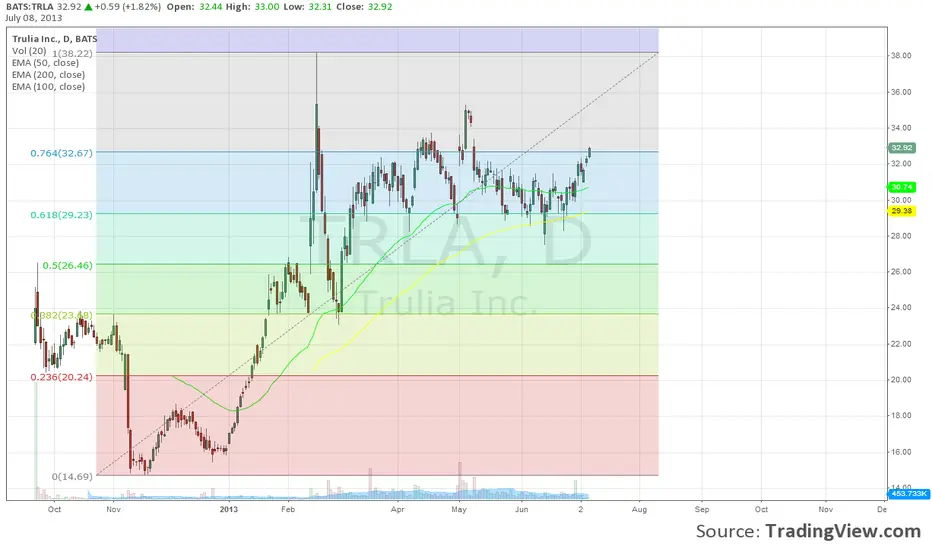Click the 28.00 price axis label
Image resolution: width=932 pixels, height=550 pixels.
(901, 236)
